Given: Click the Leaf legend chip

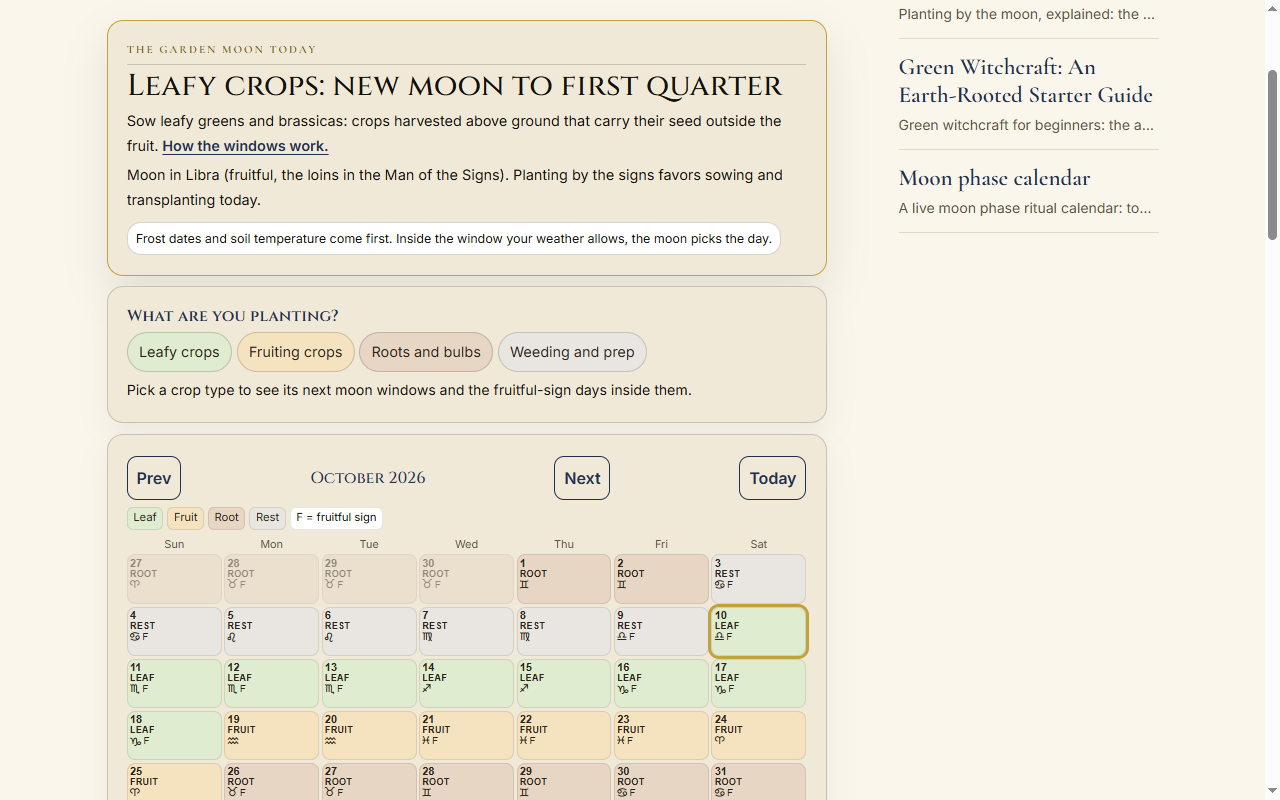Looking at the screenshot, I should [x=145, y=518].
